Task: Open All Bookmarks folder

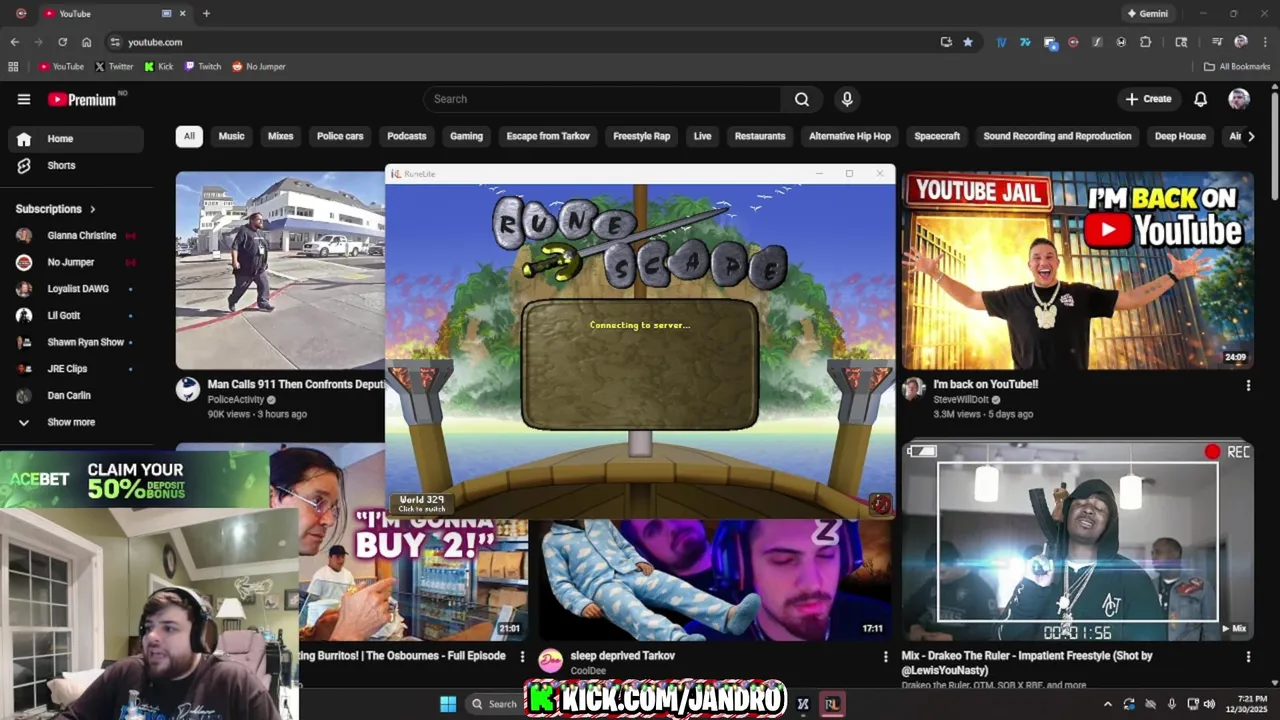Action: (1237, 67)
